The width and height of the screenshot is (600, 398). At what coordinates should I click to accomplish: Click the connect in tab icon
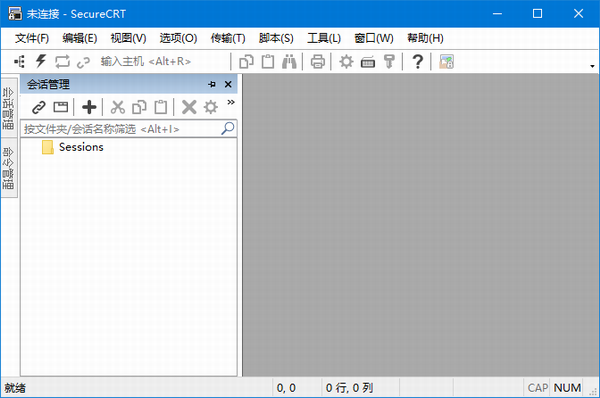pos(60,107)
